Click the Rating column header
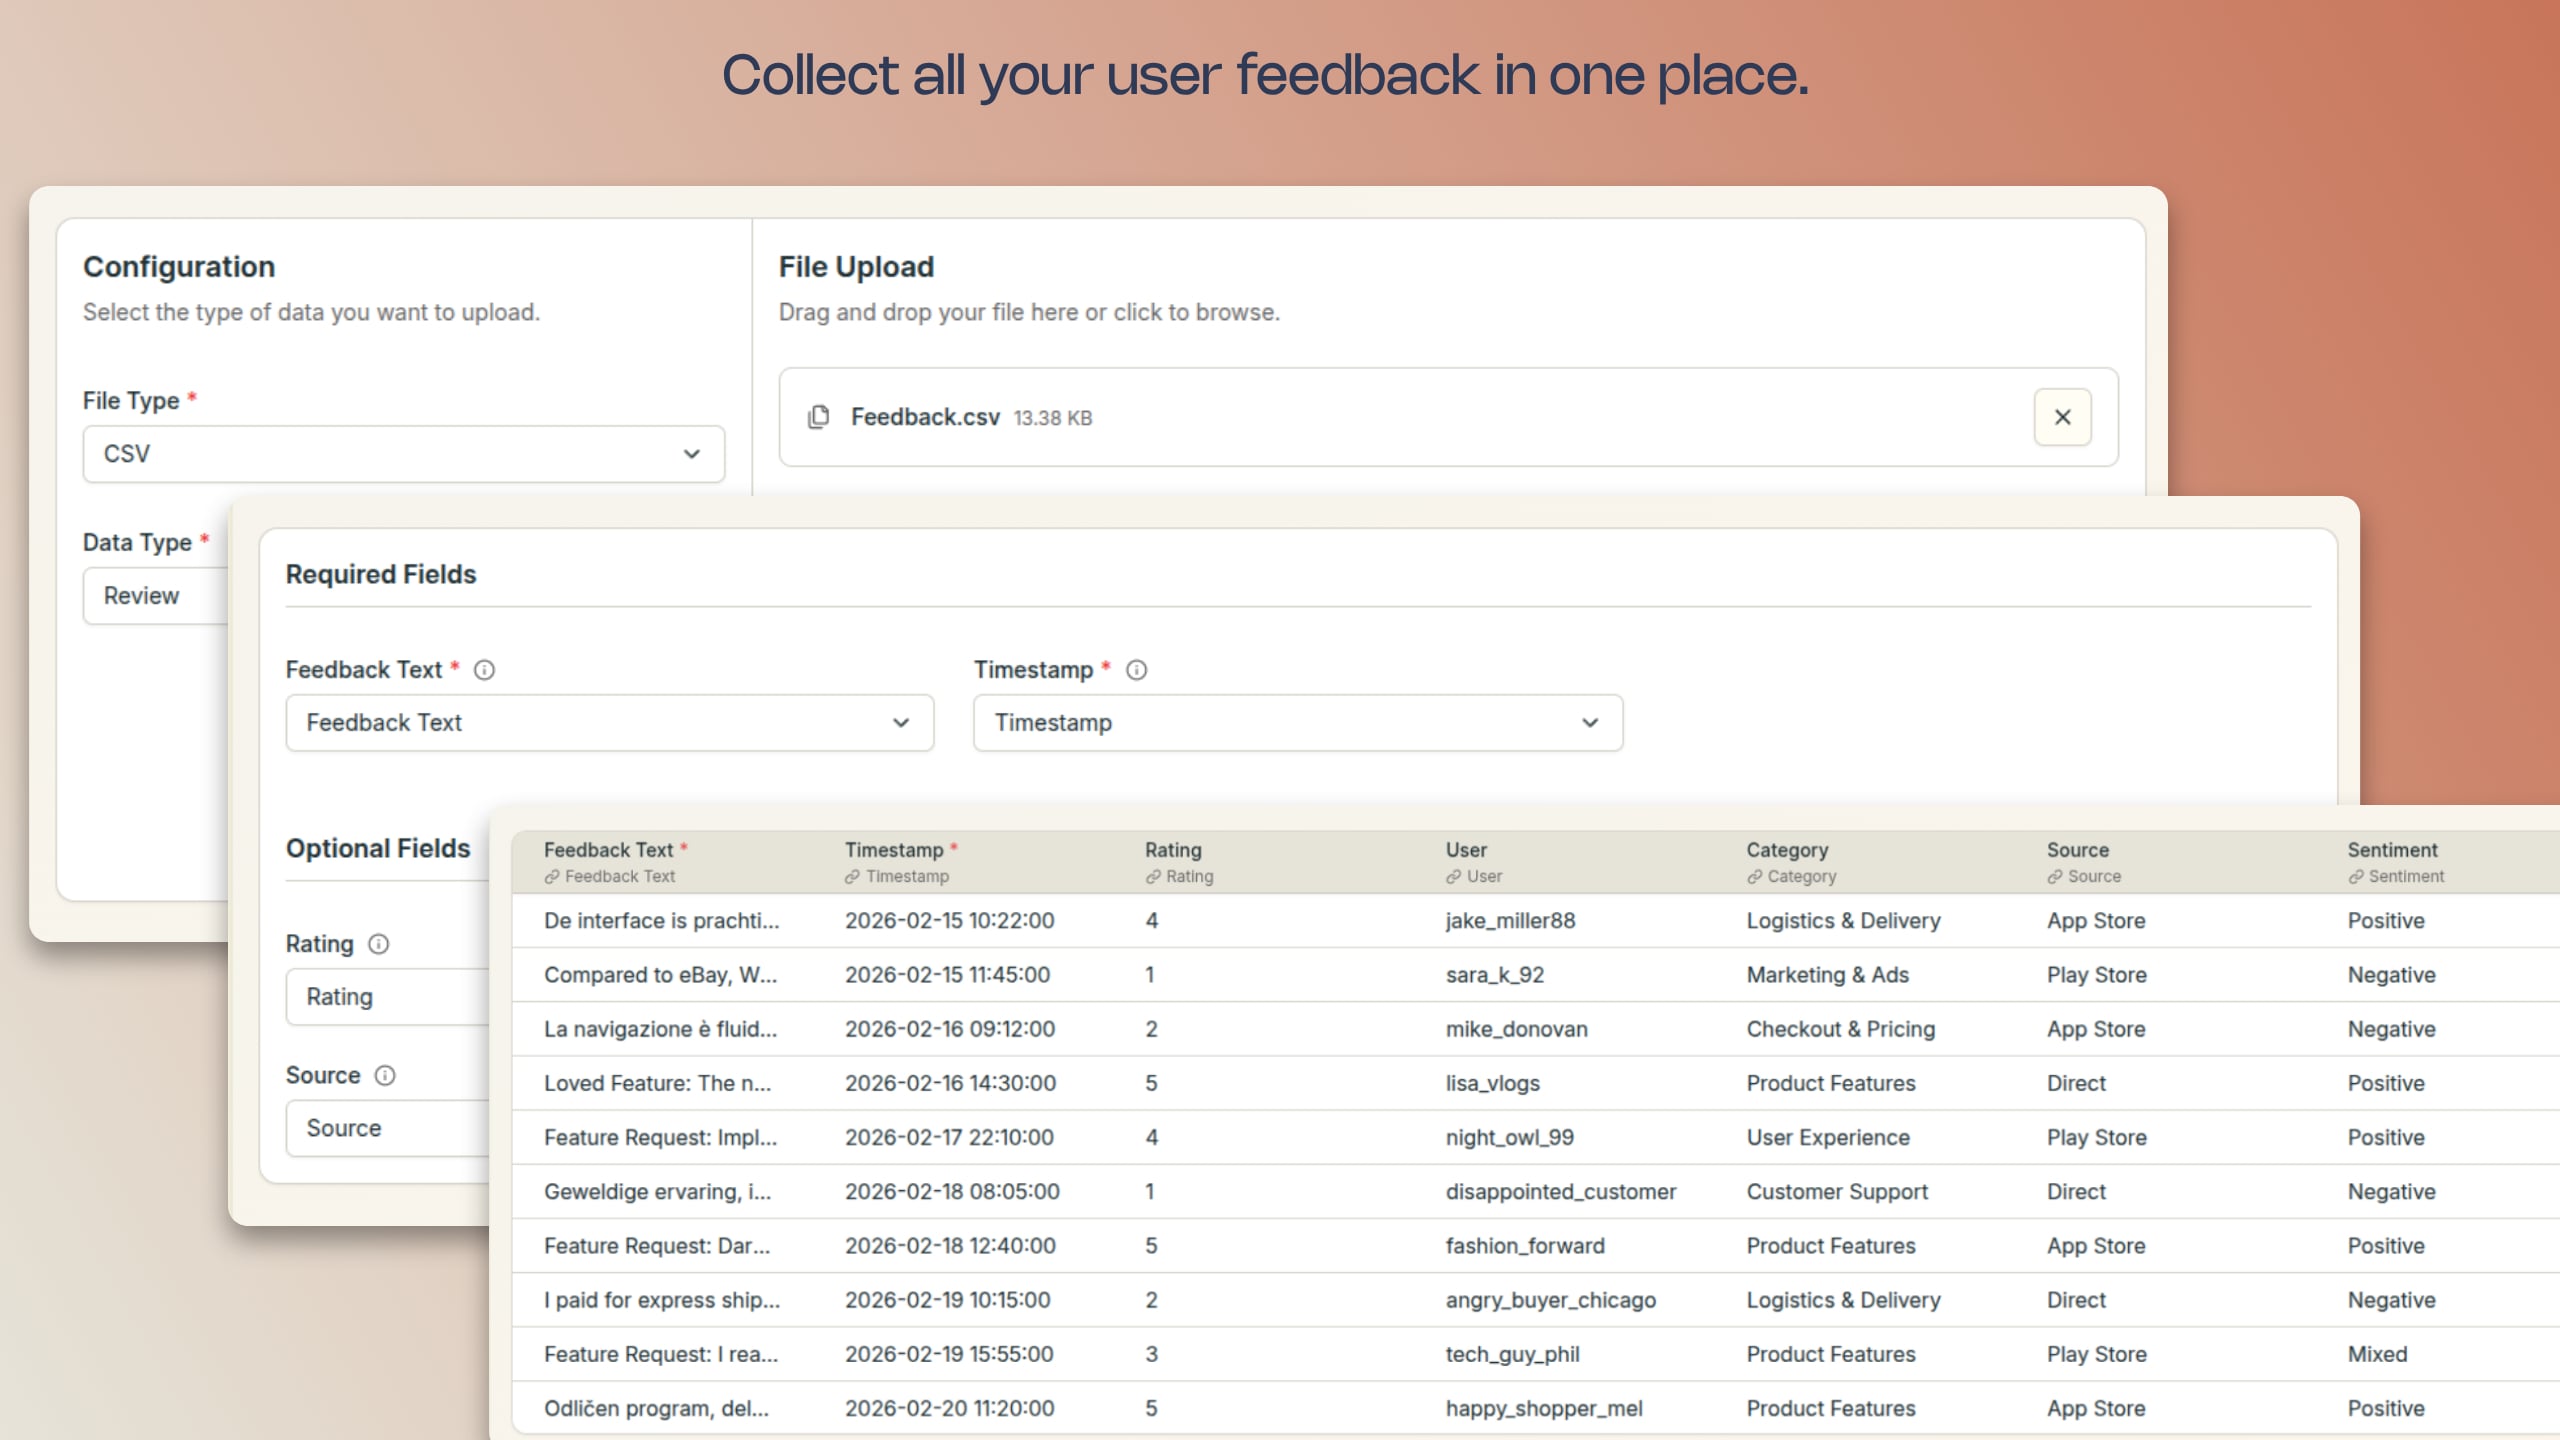 [x=1173, y=850]
